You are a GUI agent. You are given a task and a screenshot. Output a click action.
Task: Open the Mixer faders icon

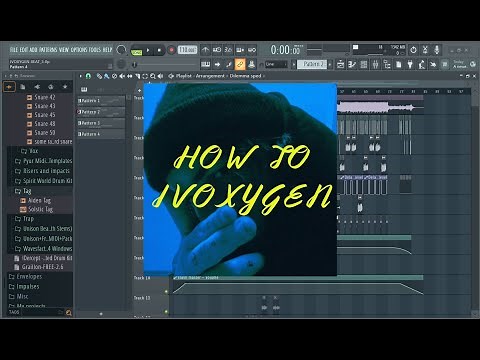tap(375, 64)
